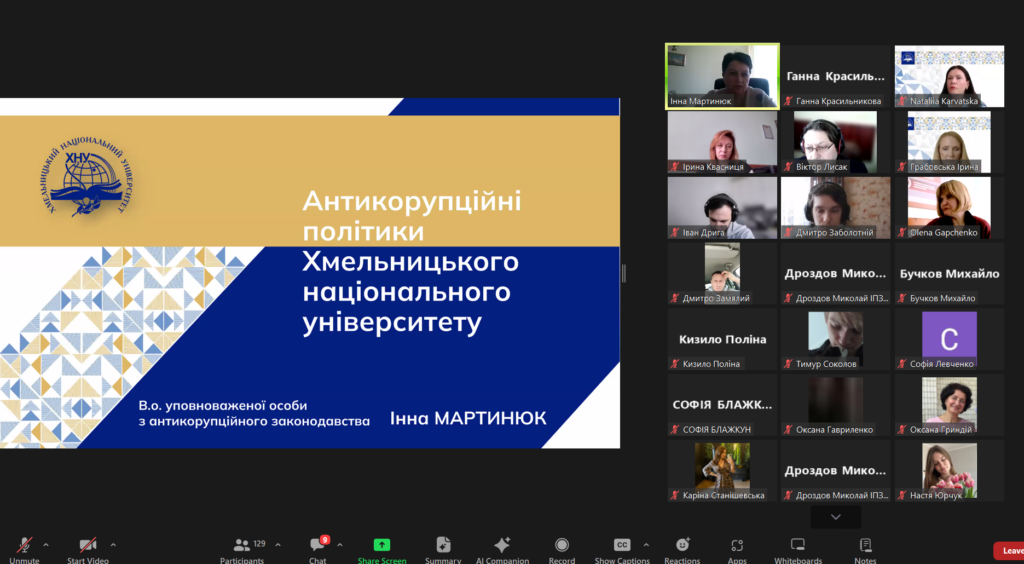
Task: Open the Participants panel
Action: tap(242, 546)
